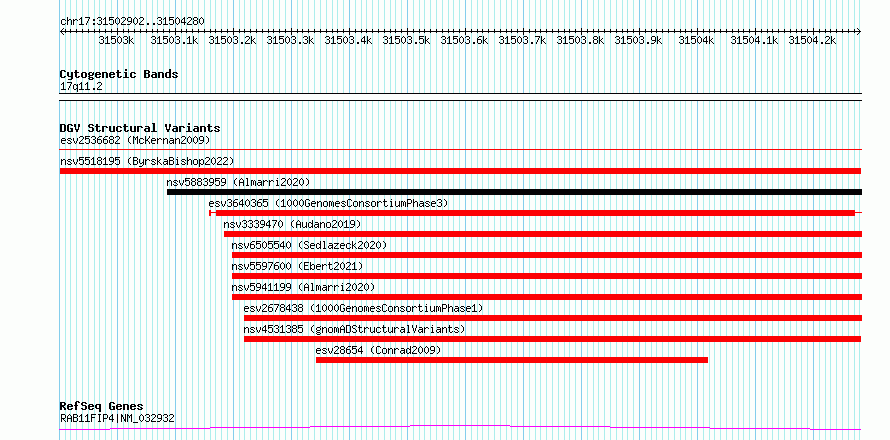The height and width of the screenshot is (440, 890).
Task: Open nsv6505540 (Sedlazeck2020) variant label
Action: [309, 245]
